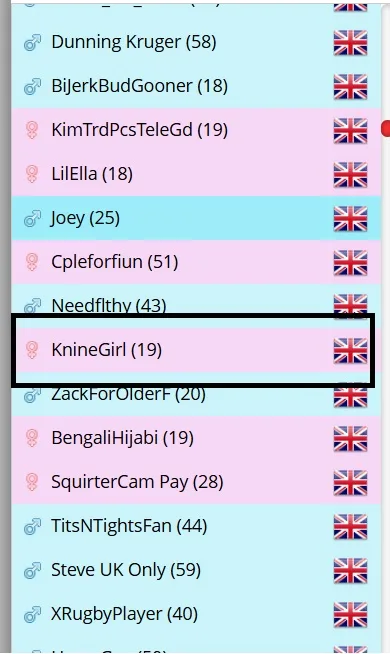Choose Steve UK Only (59) from list
Viewport: 390px width, 654px height.
pyautogui.click(x=196, y=570)
